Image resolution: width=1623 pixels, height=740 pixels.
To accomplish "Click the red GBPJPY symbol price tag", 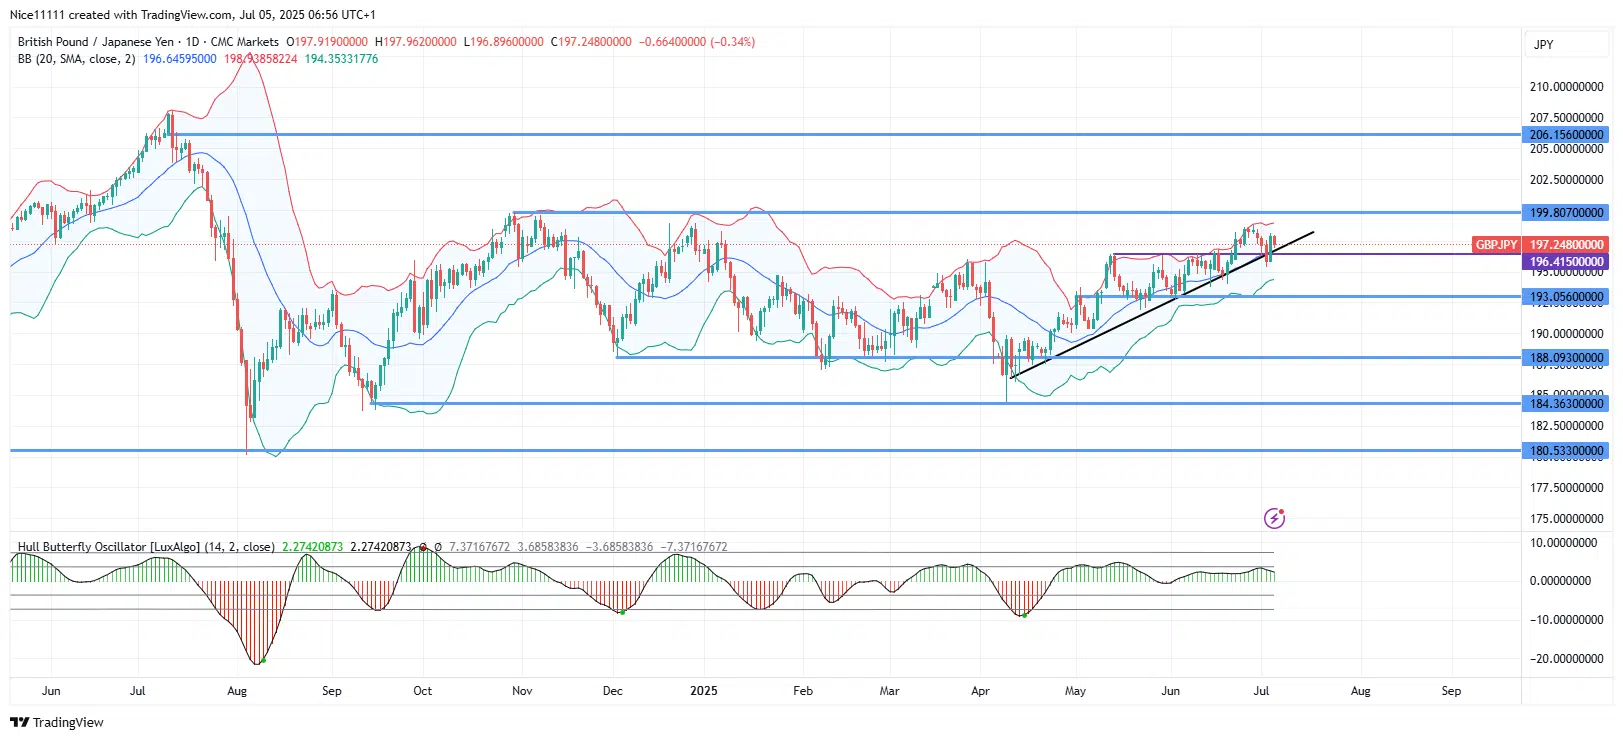I will point(1497,245).
